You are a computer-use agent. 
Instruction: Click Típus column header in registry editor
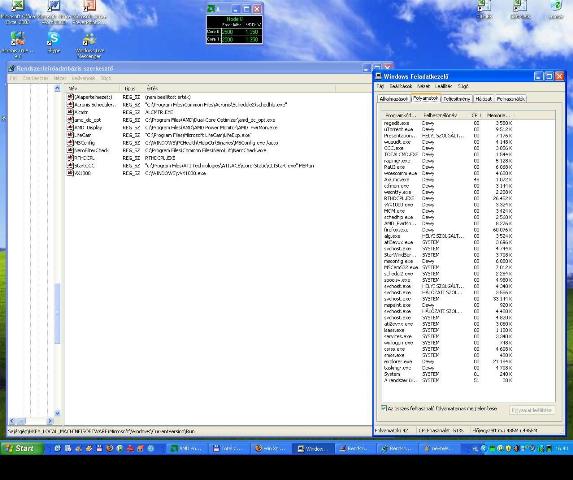[132, 88]
